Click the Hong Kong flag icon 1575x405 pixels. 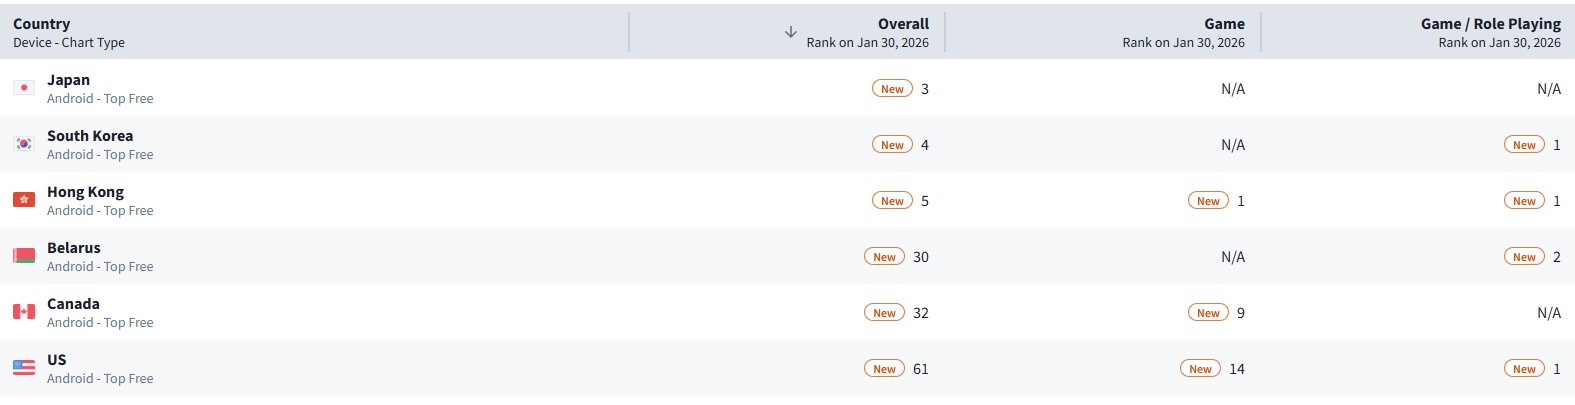24,200
